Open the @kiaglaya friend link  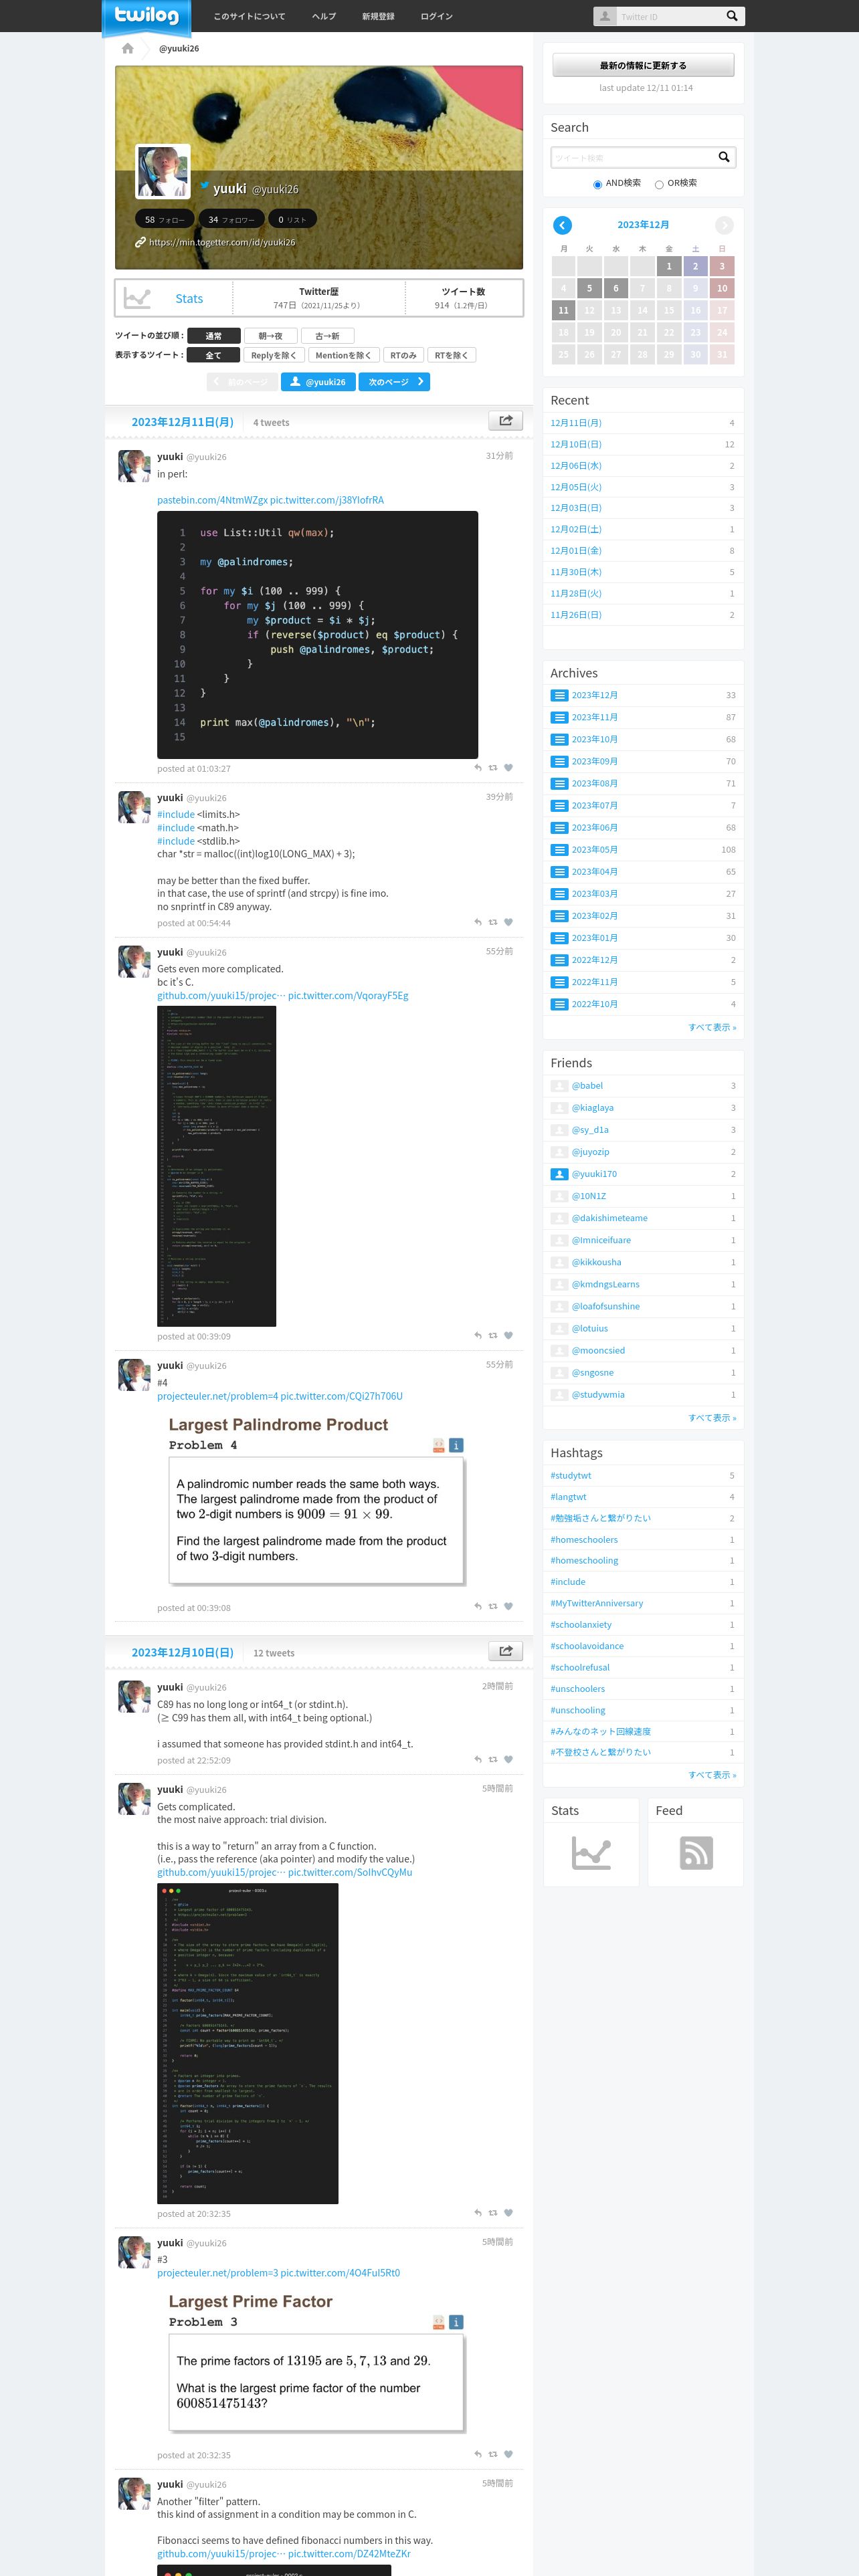pos(593,1108)
